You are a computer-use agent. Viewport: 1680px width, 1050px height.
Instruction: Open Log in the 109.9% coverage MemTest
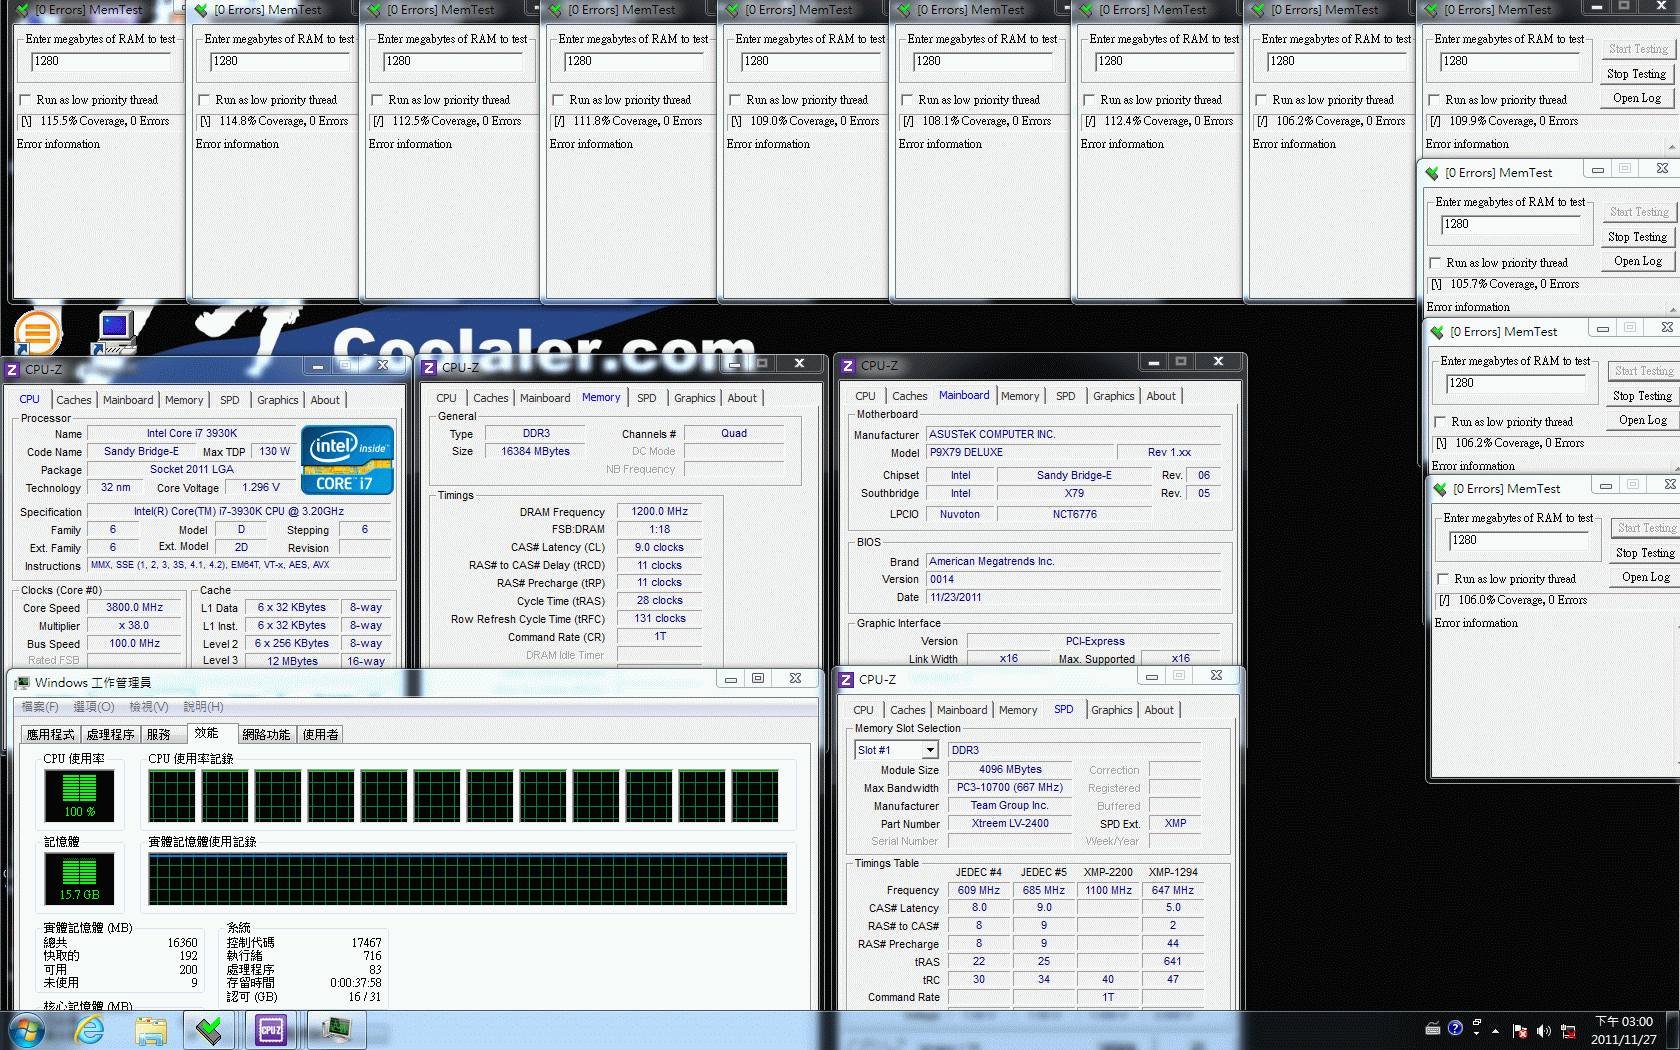pos(1636,98)
